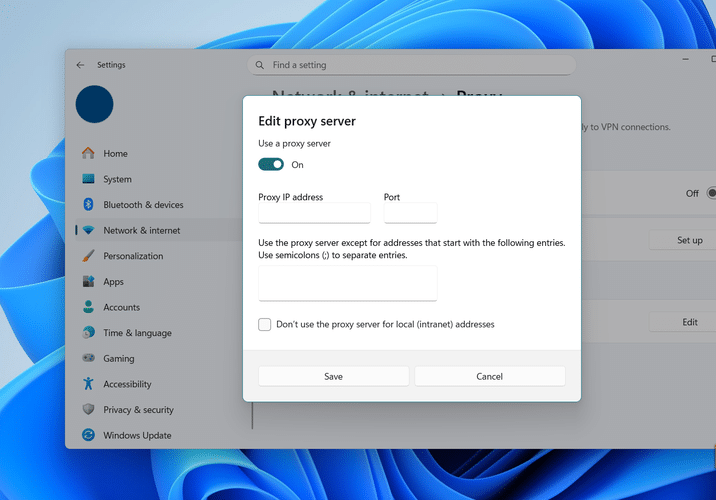The width and height of the screenshot is (716, 500).
Task: Minimize the Settings window
Action: (685, 59)
